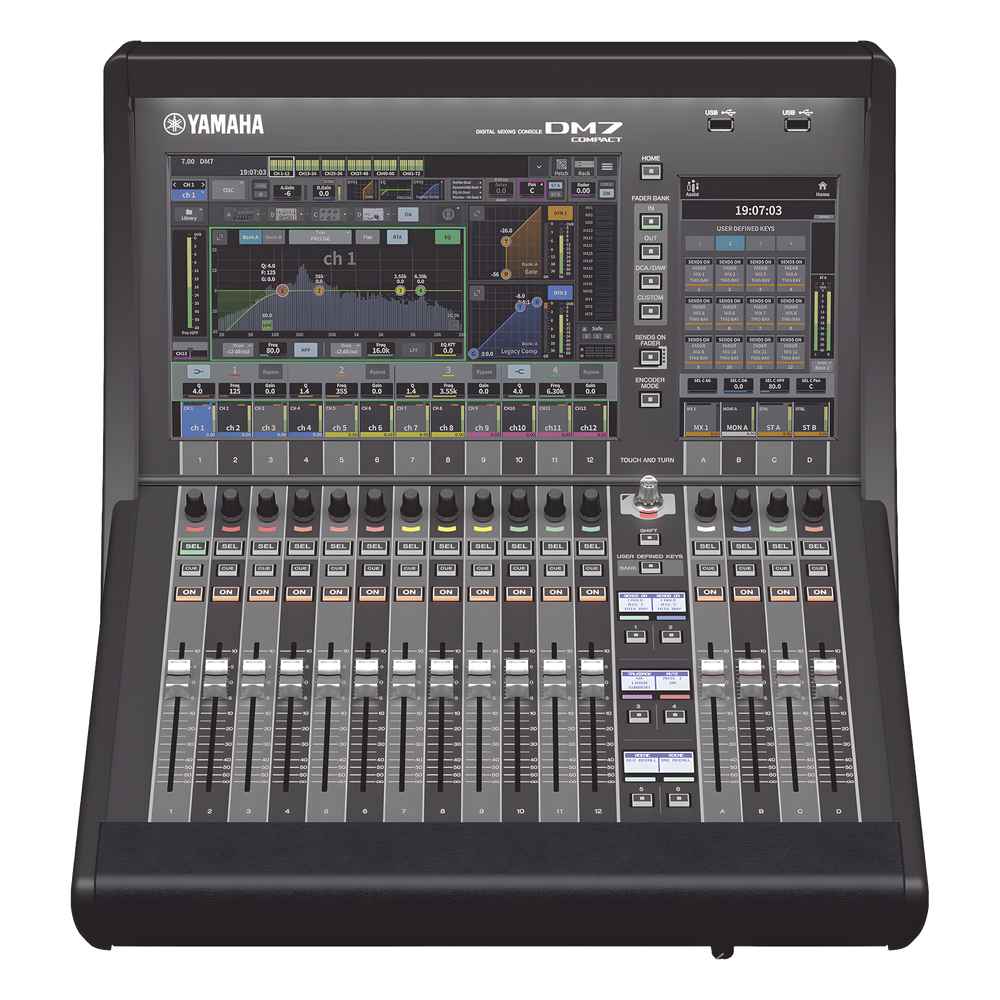
Task: Select the CH61-72 meter bank tab
Action: 411,167
